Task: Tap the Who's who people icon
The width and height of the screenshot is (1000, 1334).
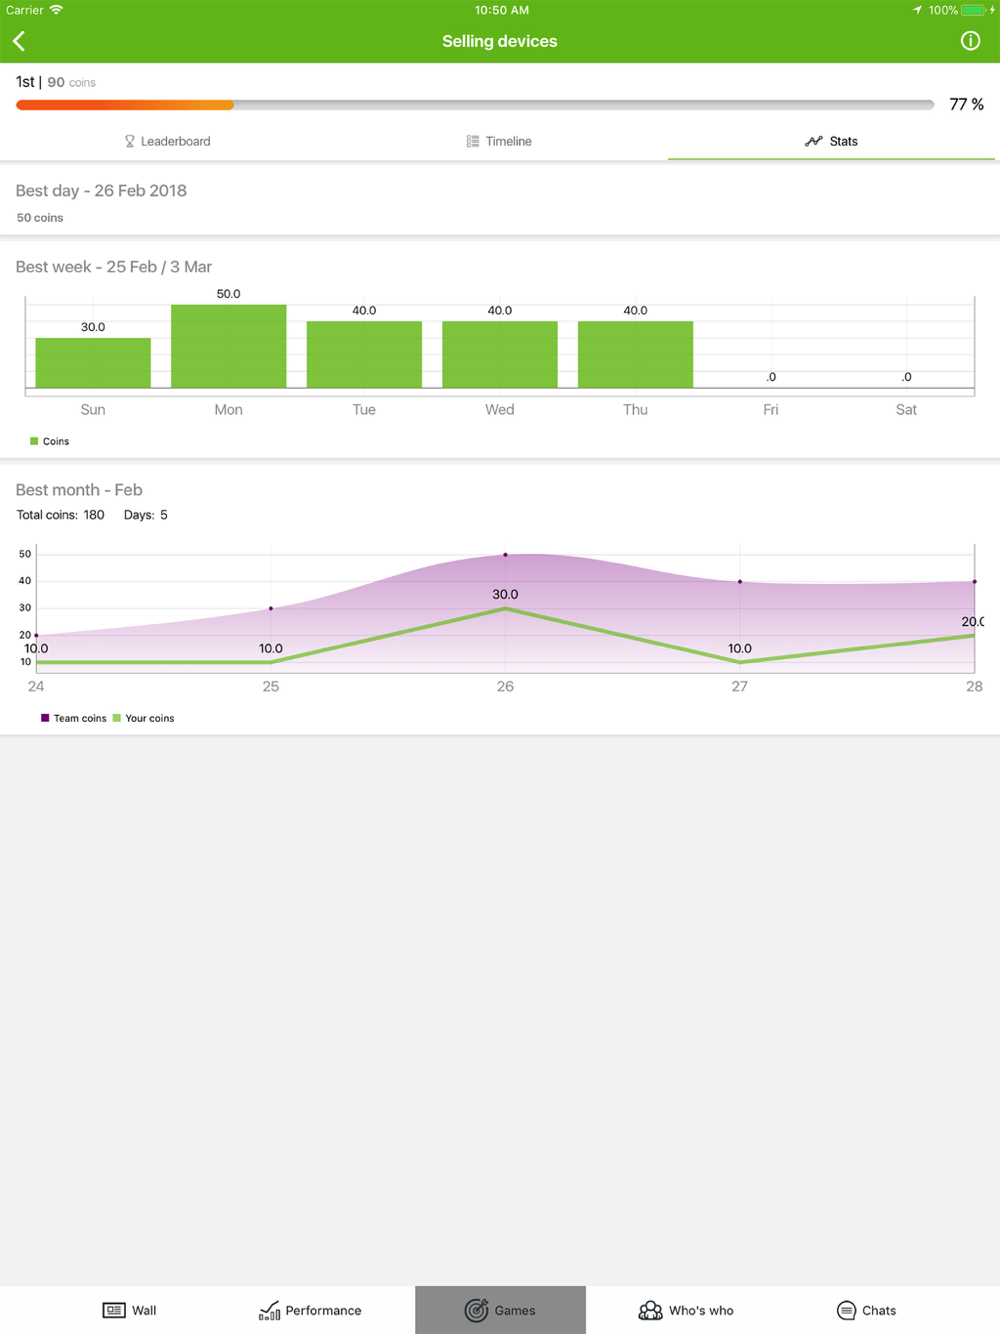Action: point(650,1310)
